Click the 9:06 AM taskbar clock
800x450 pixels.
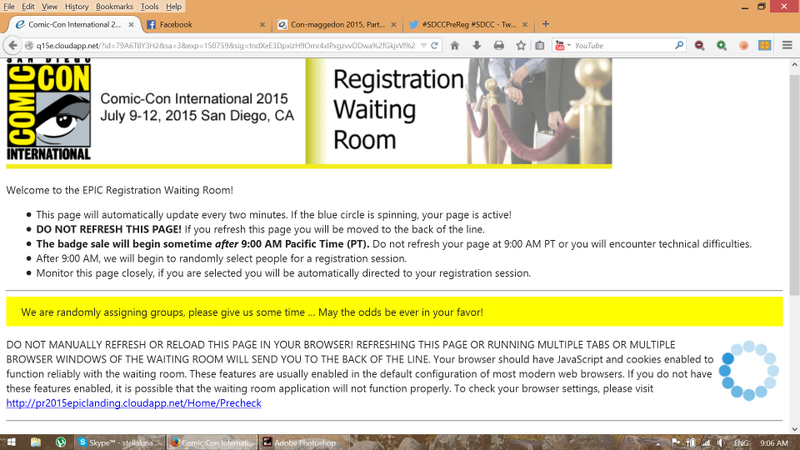coord(774,443)
